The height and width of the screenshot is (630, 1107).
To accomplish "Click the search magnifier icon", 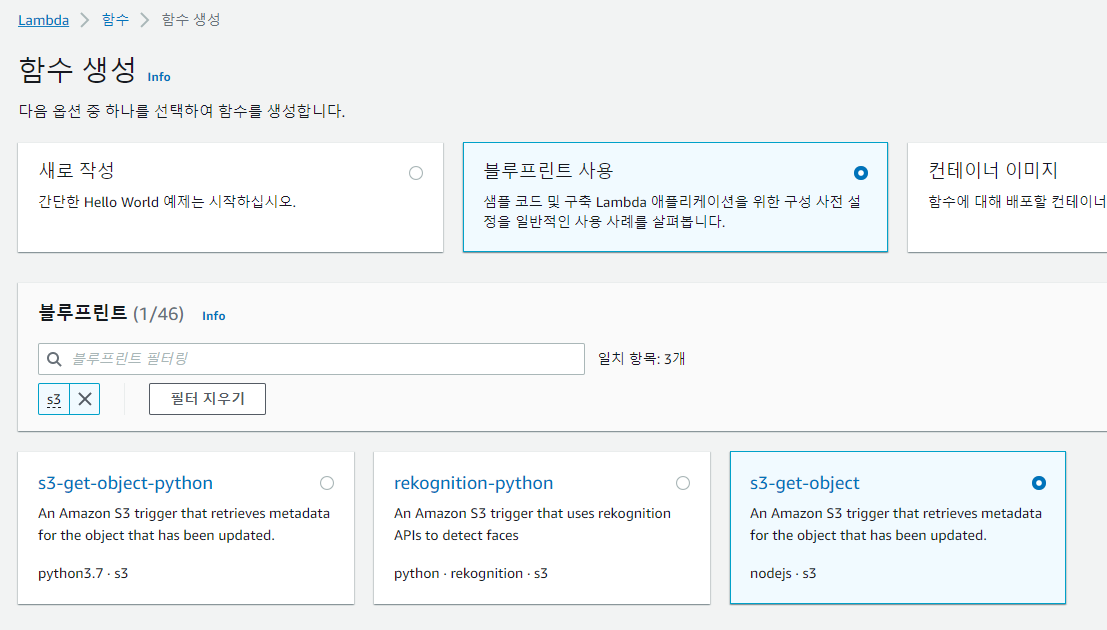I will (x=54, y=359).
